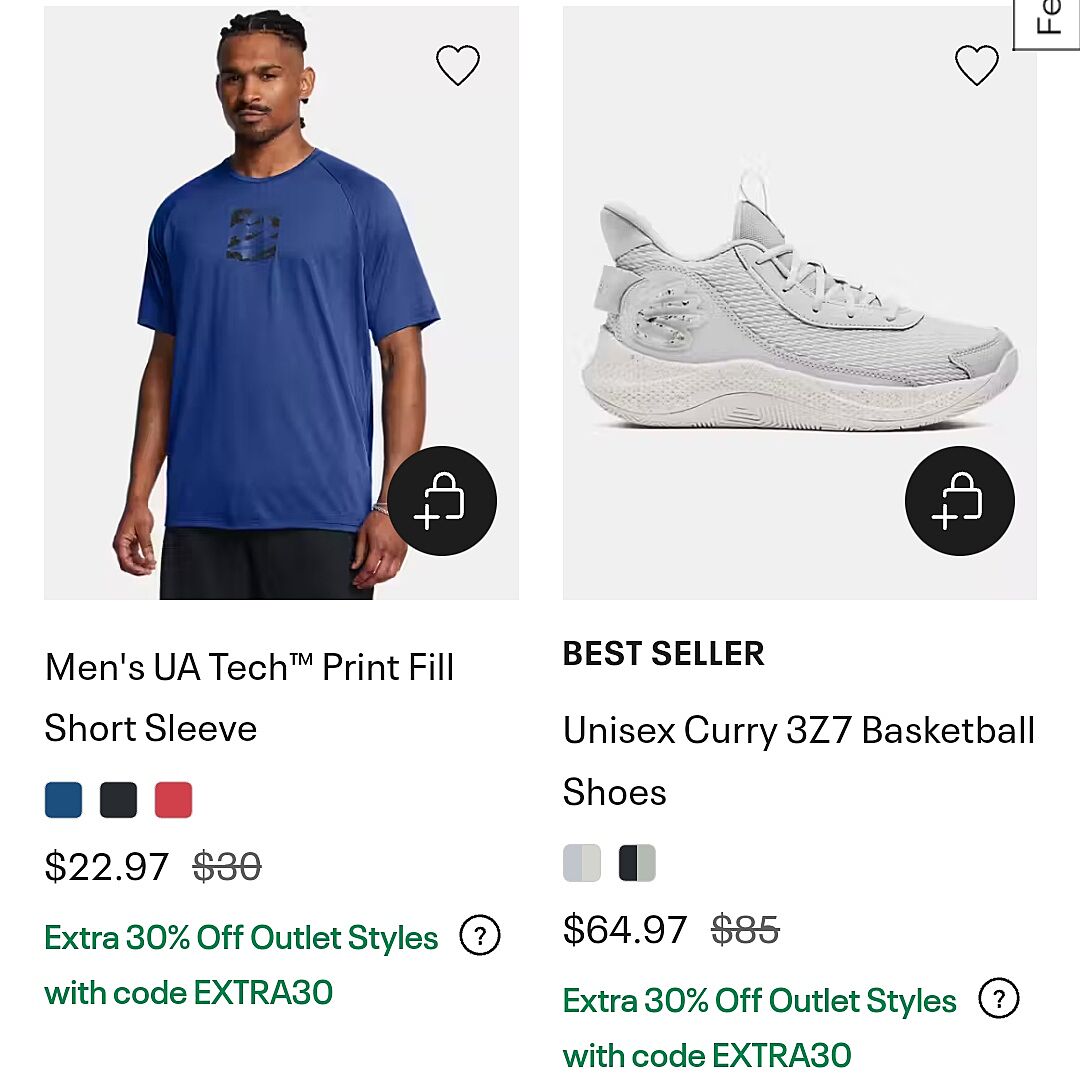Open Men's UA Tech Print Fill Short Sleeve link
1080x1076 pixels.
pos(249,697)
